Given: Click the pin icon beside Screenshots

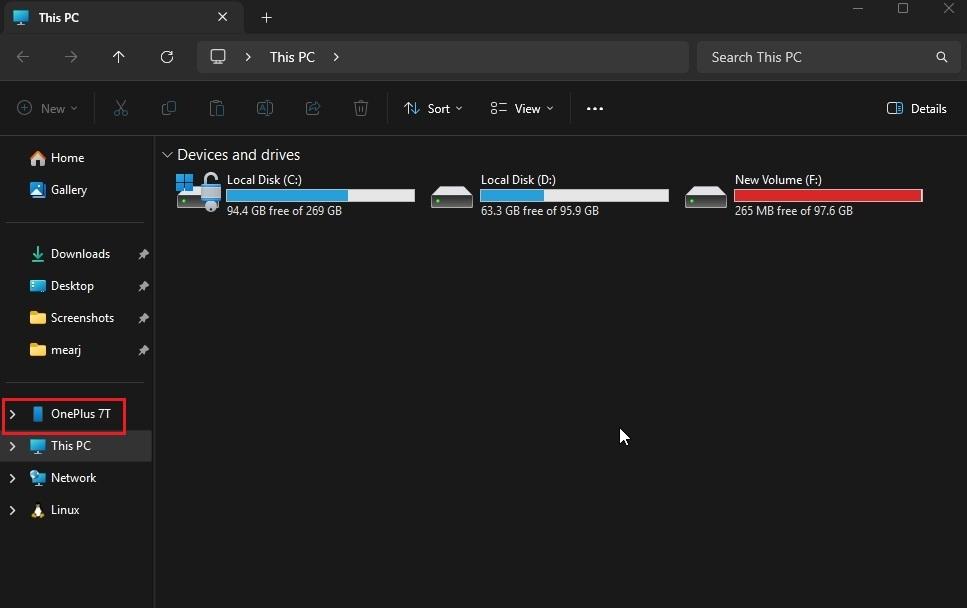Looking at the screenshot, I should (x=143, y=318).
